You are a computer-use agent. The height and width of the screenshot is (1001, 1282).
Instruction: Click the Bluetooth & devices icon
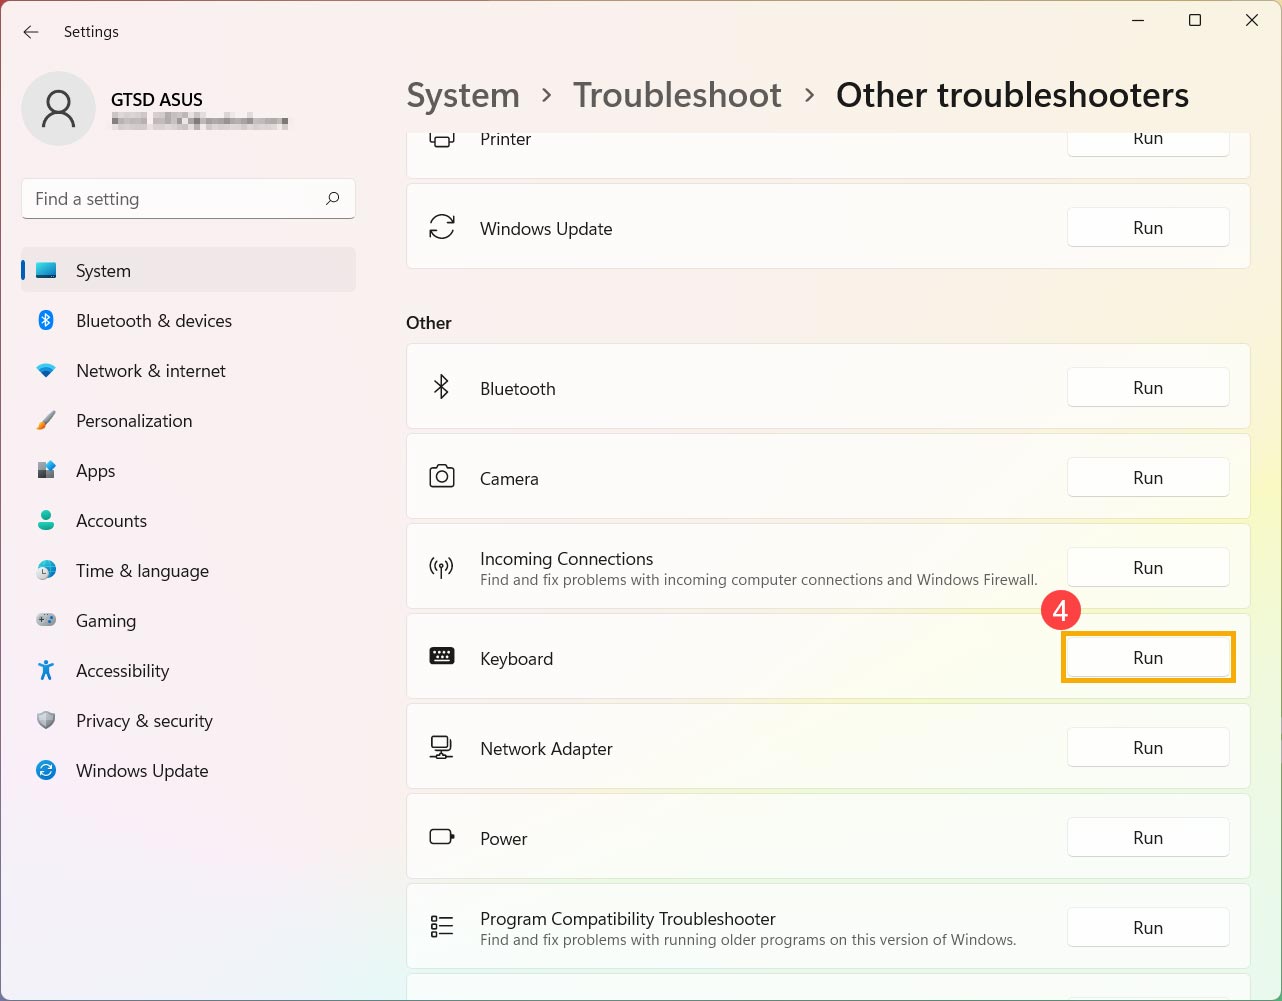(46, 320)
